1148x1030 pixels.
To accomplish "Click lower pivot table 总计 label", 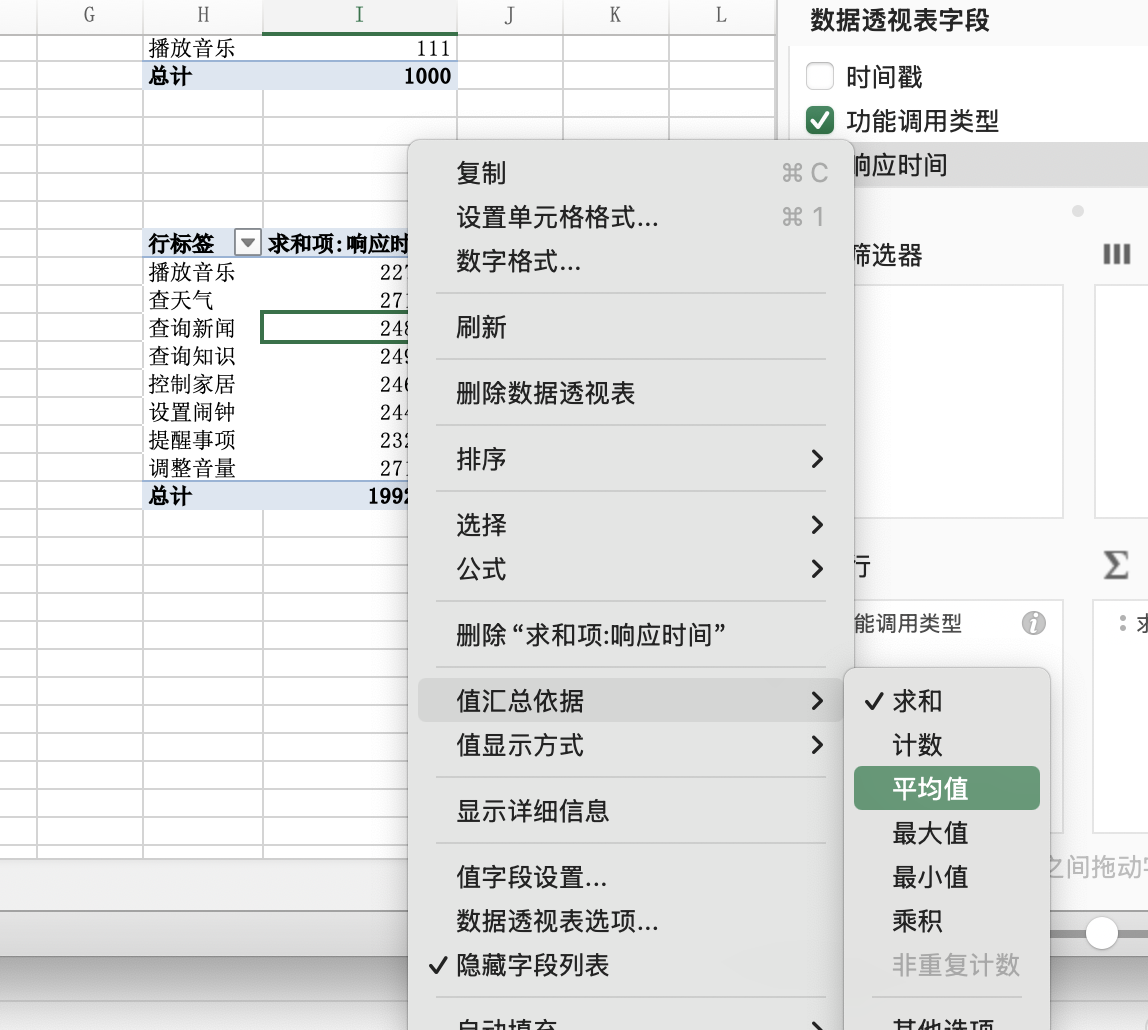I will pyautogui.click(x=203, y=496).
